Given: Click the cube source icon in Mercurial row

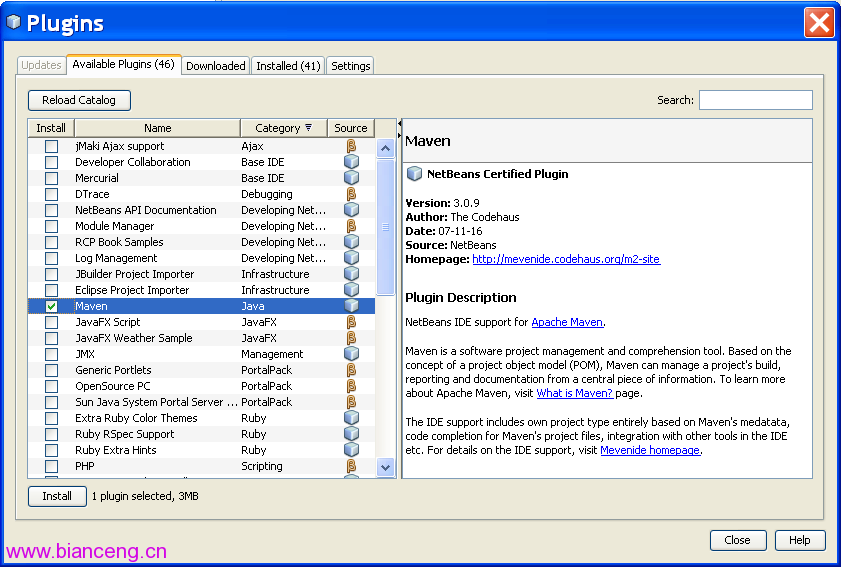Looking at the screenshot, I should point(351,178).
